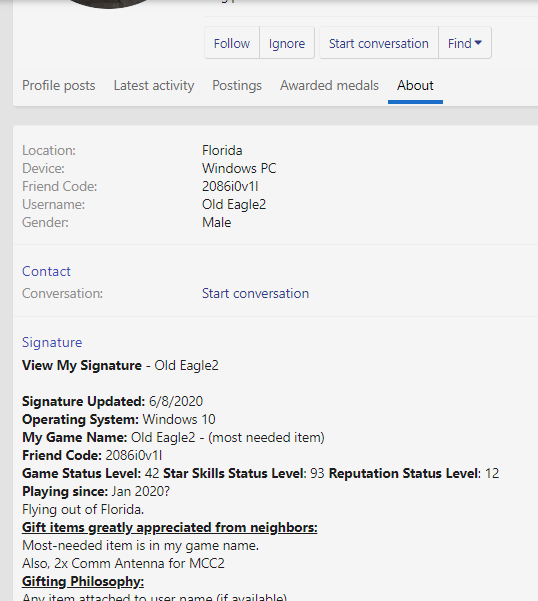Viewport: 538px width, 601px height.
Task: Click the Gifting Philosophy heading
Action: (83, 582)
